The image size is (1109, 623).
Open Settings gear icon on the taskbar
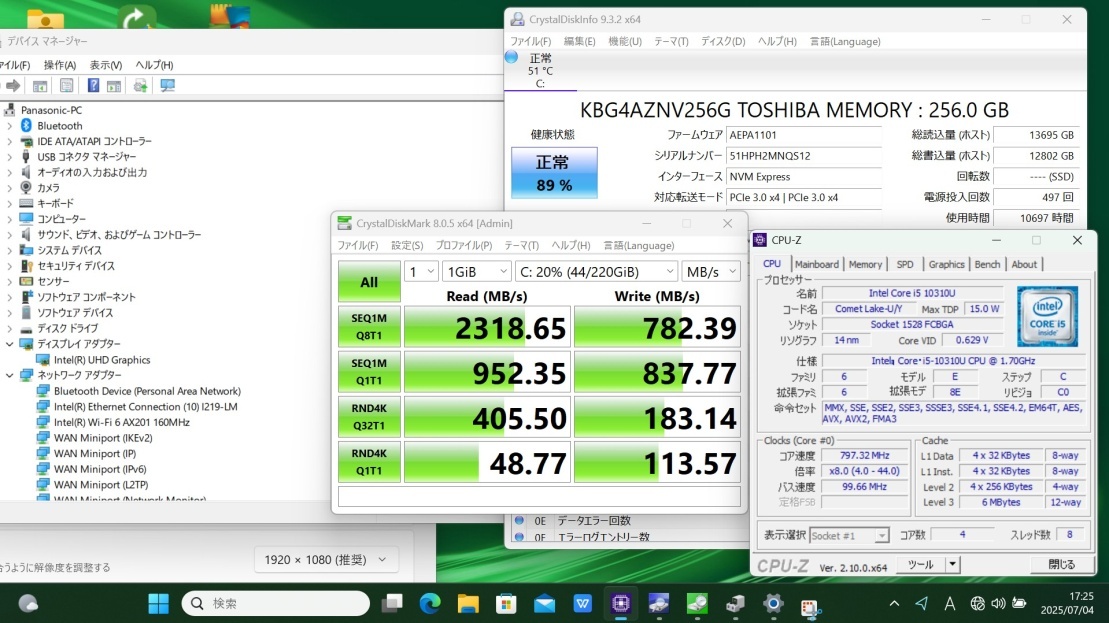(x=774, y=603)
